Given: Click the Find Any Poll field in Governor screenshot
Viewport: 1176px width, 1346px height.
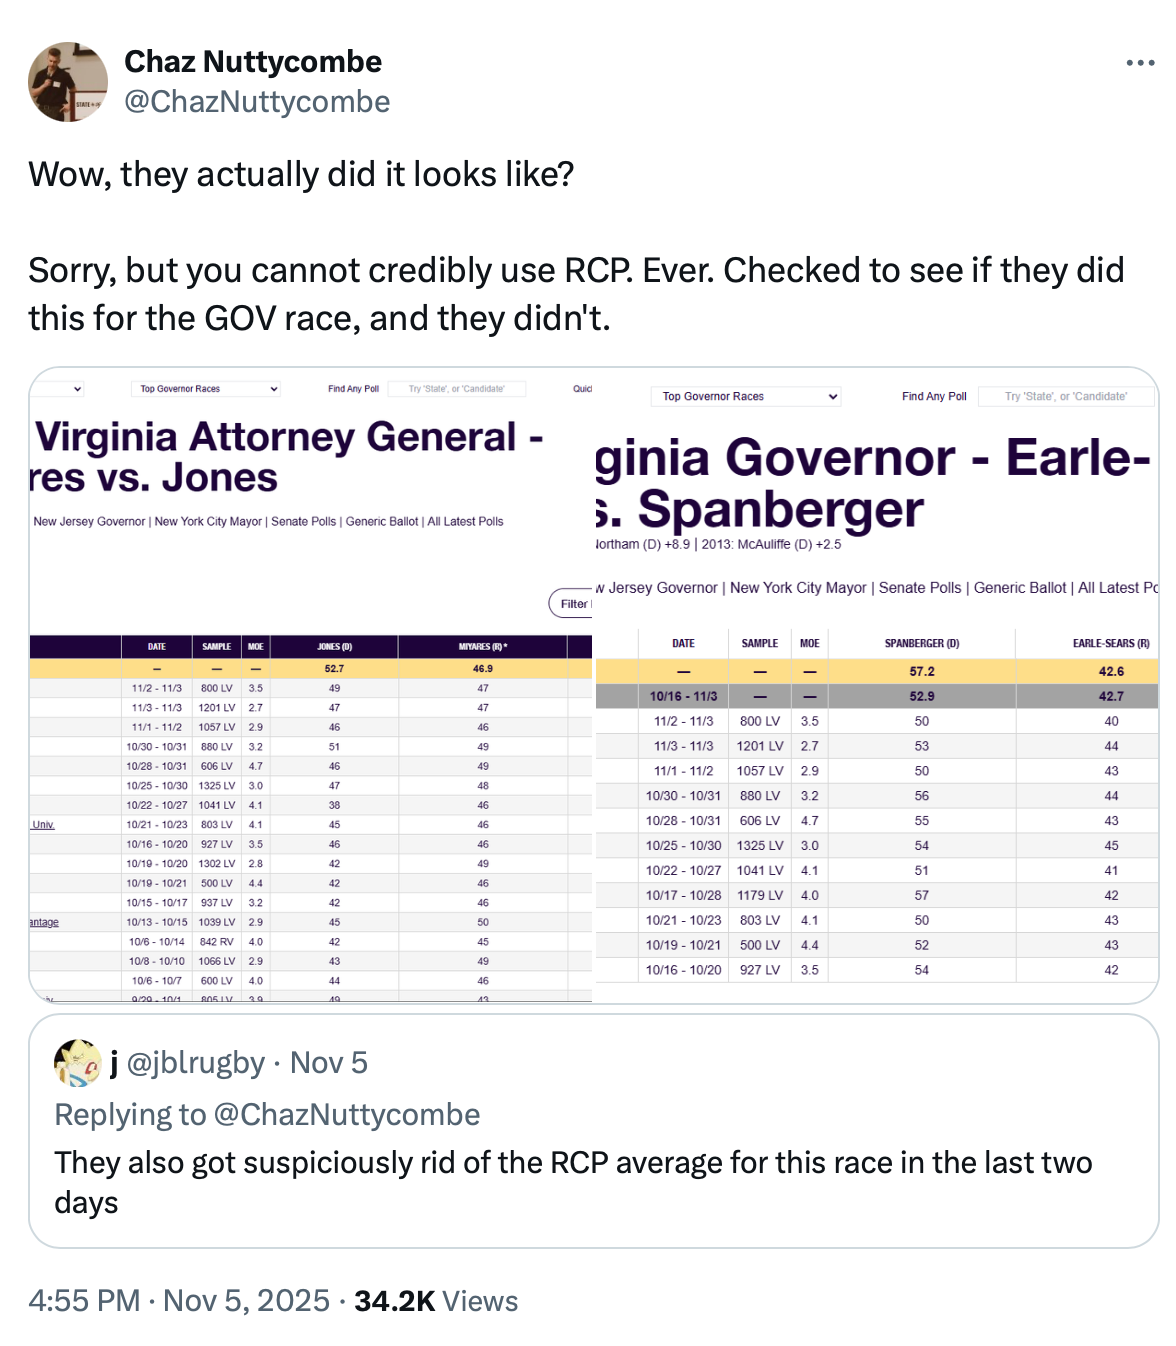Looking at the screenshot, I should pos(1065,397).
